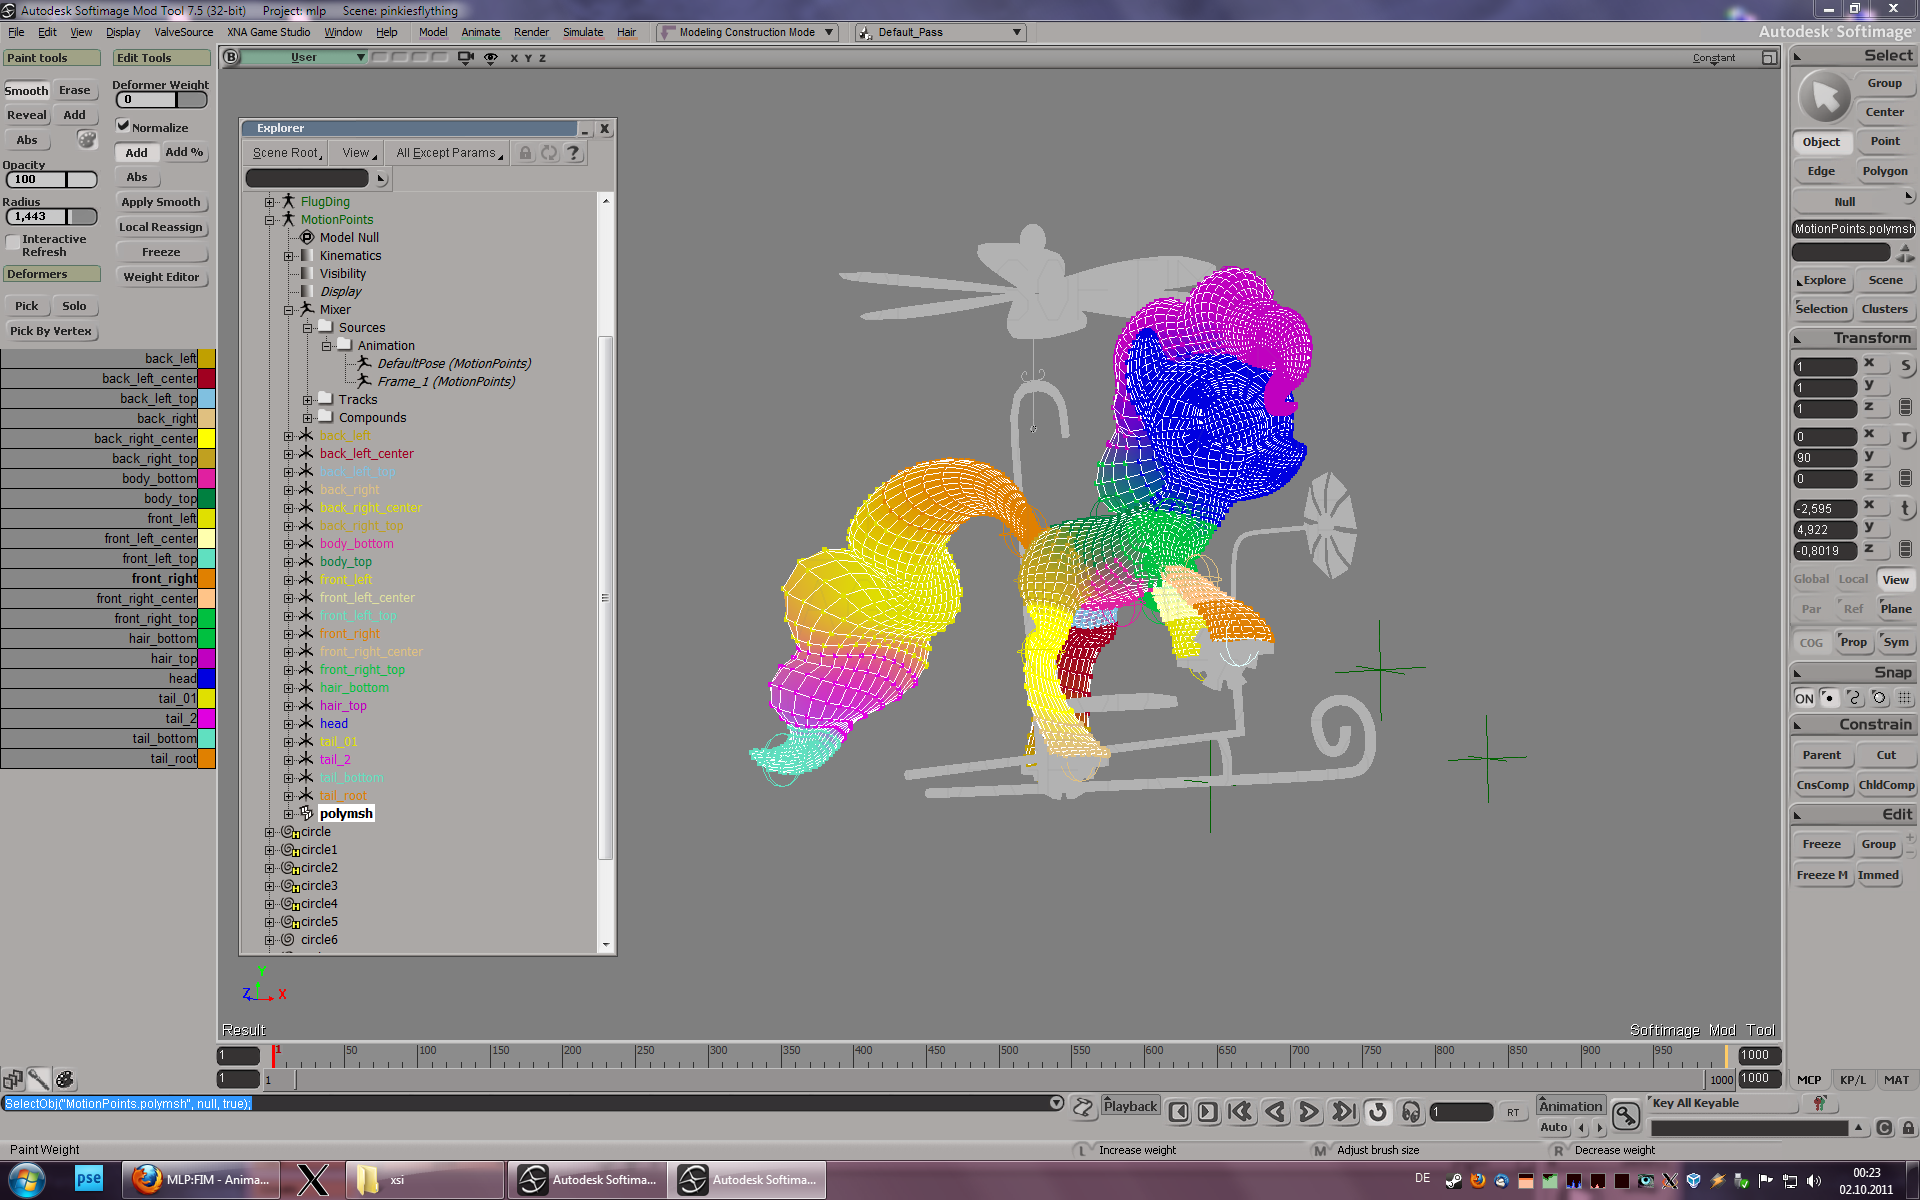Click the grid snap icon
The height and width of the screenshot is (1200, 1920).
1904,698
